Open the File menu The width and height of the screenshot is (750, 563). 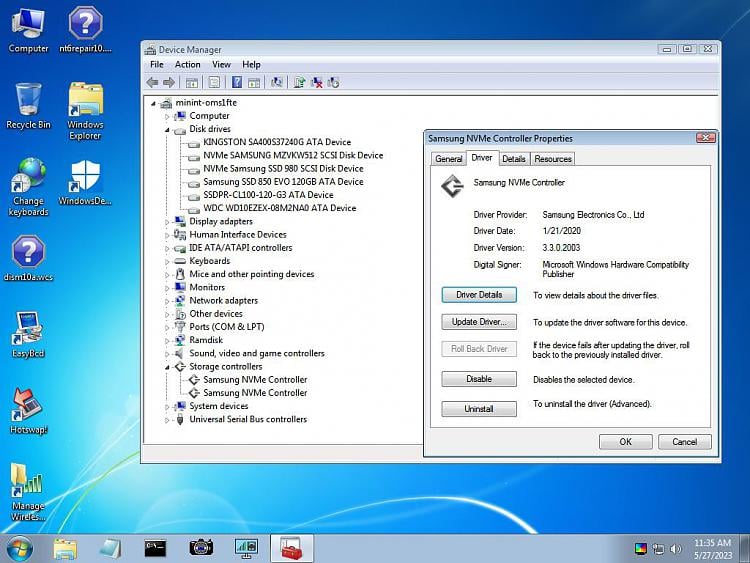pyautogui.click(x=156, y=65)
